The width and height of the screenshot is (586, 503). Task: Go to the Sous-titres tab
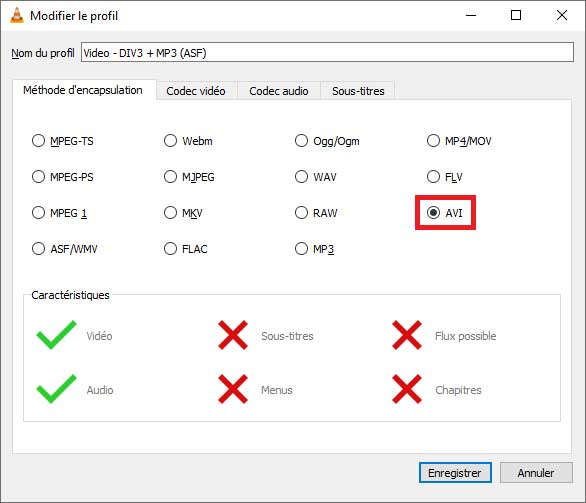coord(358,91)
